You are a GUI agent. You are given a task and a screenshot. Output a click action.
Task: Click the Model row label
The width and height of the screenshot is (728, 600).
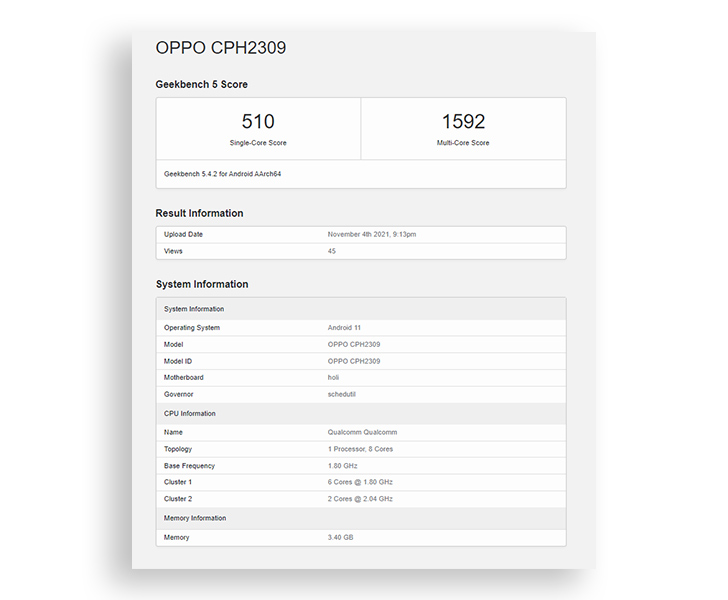click(173, 344)
